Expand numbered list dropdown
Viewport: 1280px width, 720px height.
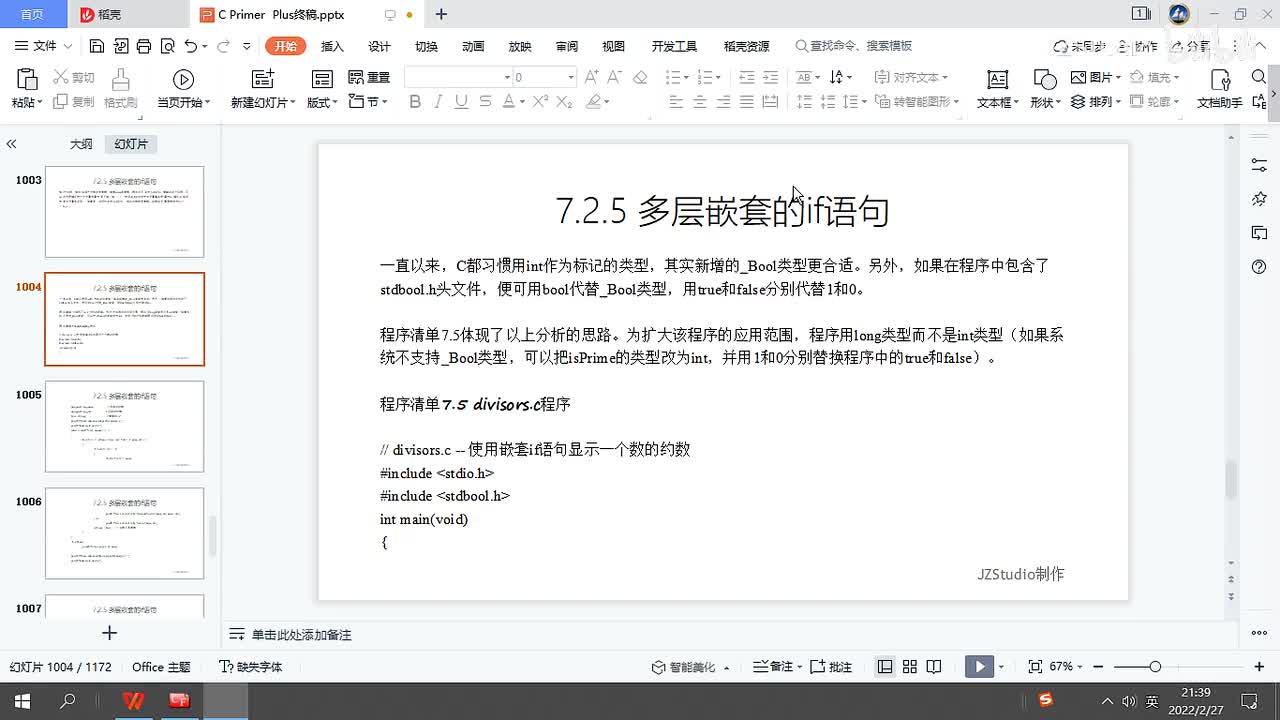pyautogui.click(x=719, y=77)
